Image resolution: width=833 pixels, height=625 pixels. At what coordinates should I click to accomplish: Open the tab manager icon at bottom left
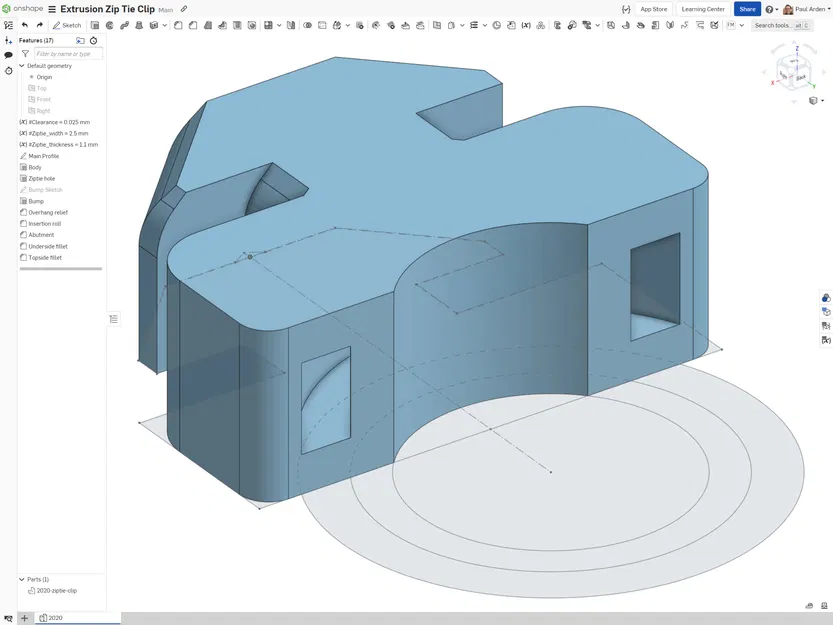point(8,618)
